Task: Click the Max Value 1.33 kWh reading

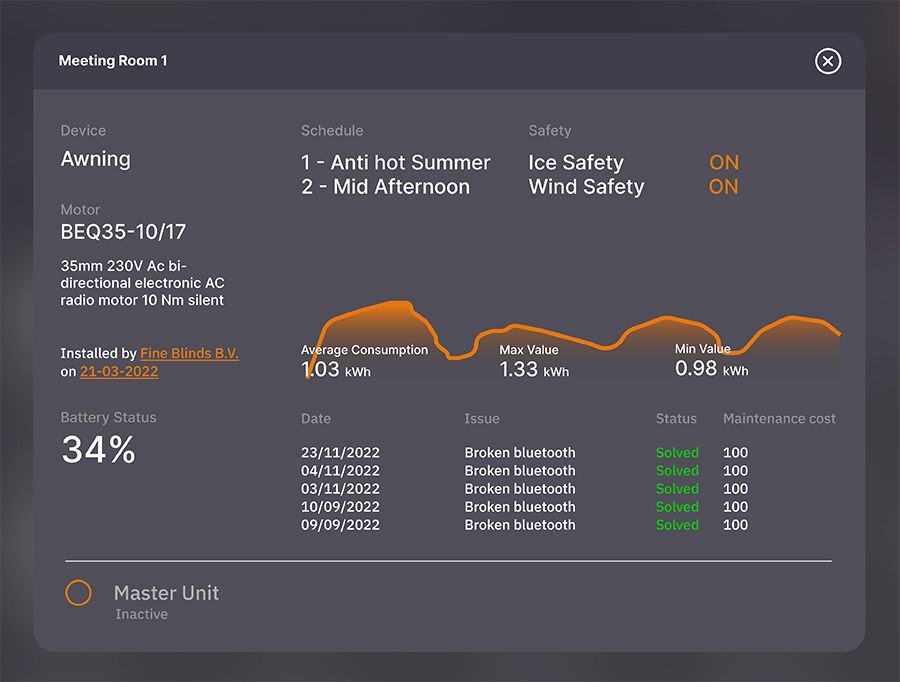Action: point(534,370)
